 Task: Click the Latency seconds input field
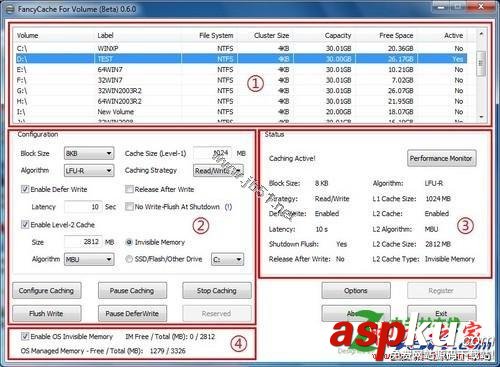coord(83,207)
